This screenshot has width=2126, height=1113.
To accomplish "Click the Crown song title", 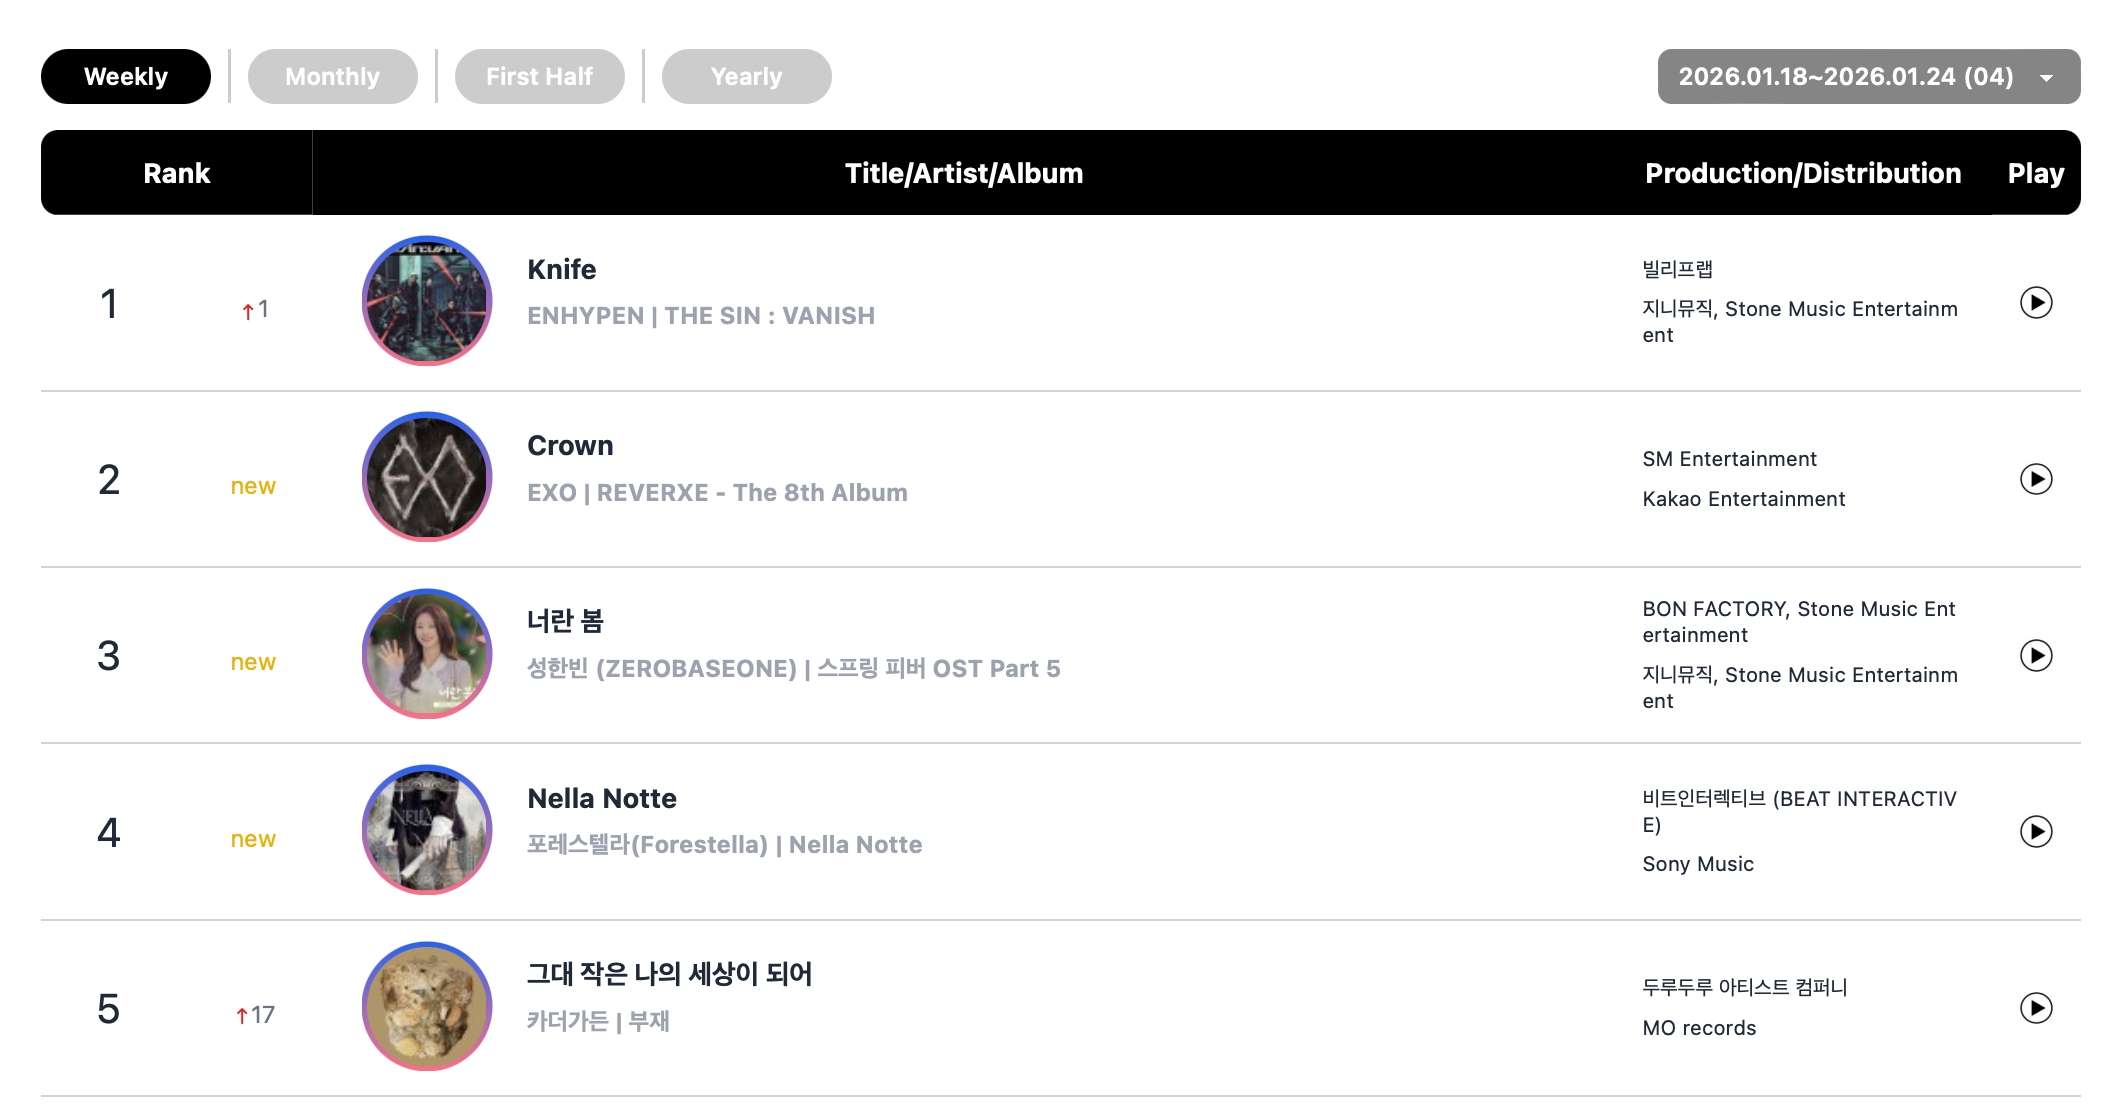I will pyautogui.click(x=570, y=446).
